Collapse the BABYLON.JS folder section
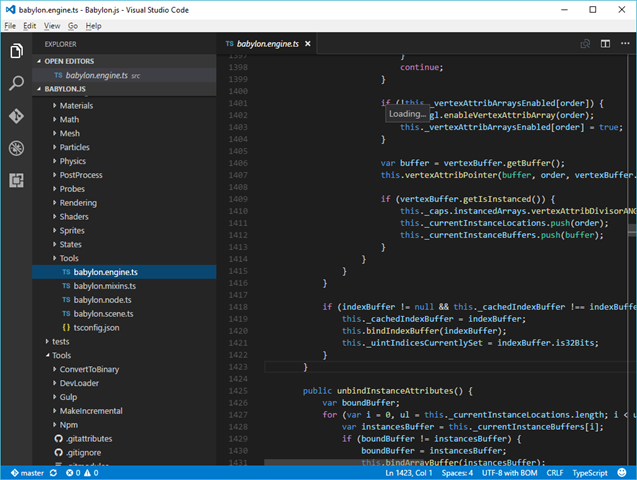 (x=124, y=89)
